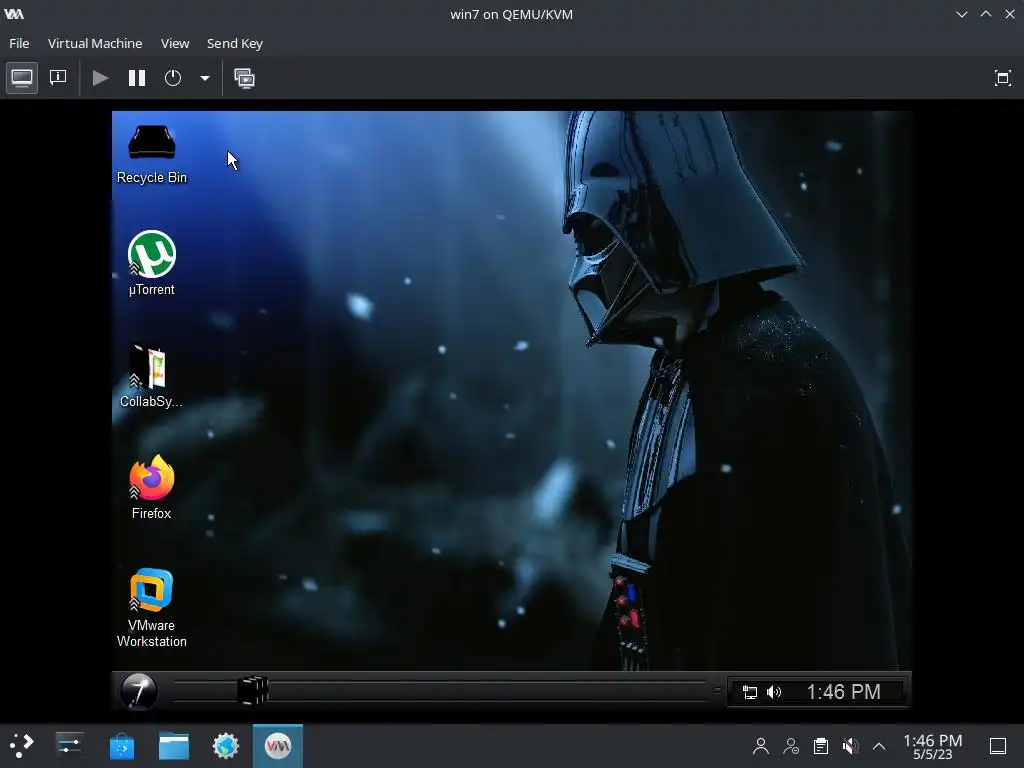Open the Windows 7 Start orb
The image size is (1024, 768).
(x=138, y=691)
